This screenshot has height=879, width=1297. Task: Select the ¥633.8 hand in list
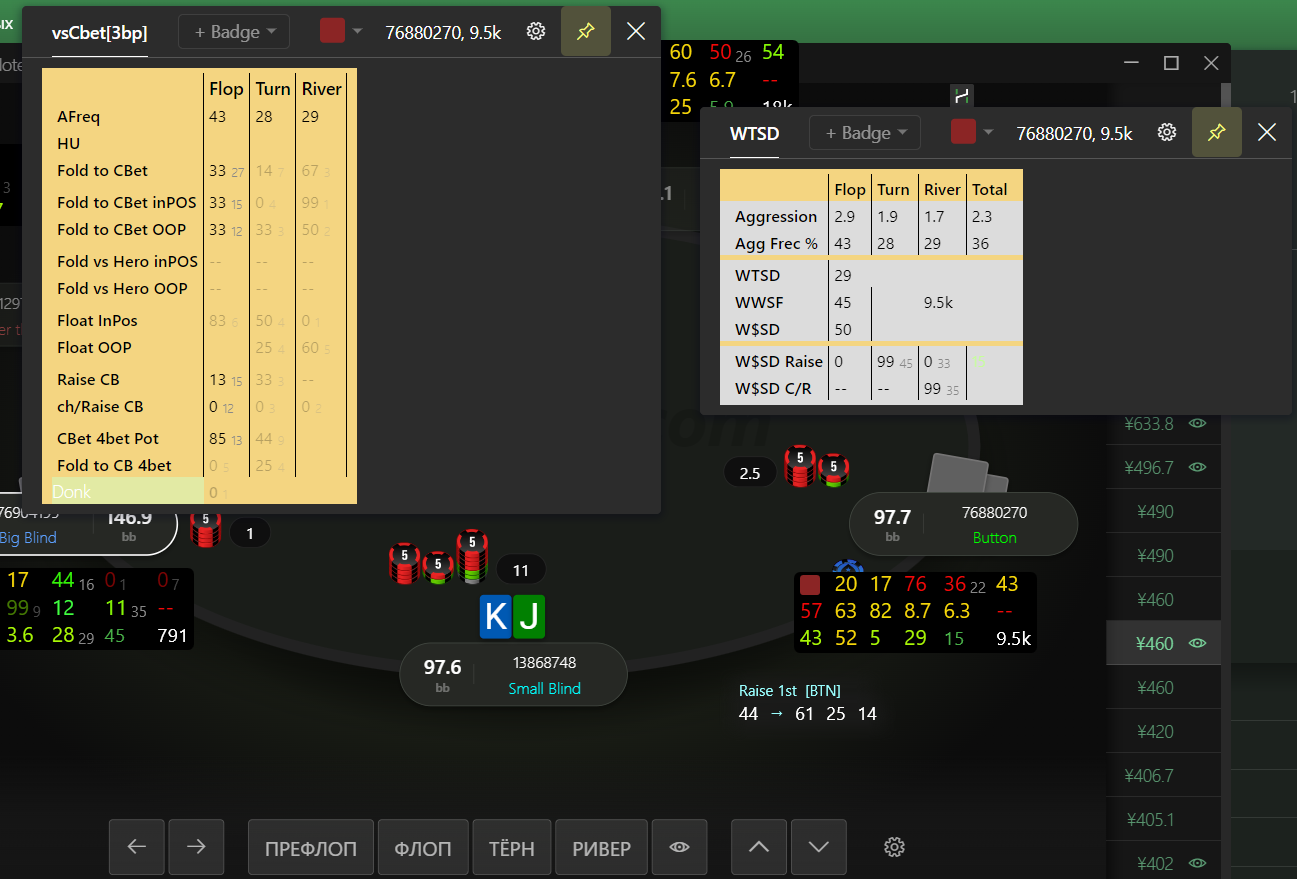pyautogui.click(x=1164, y=423)
